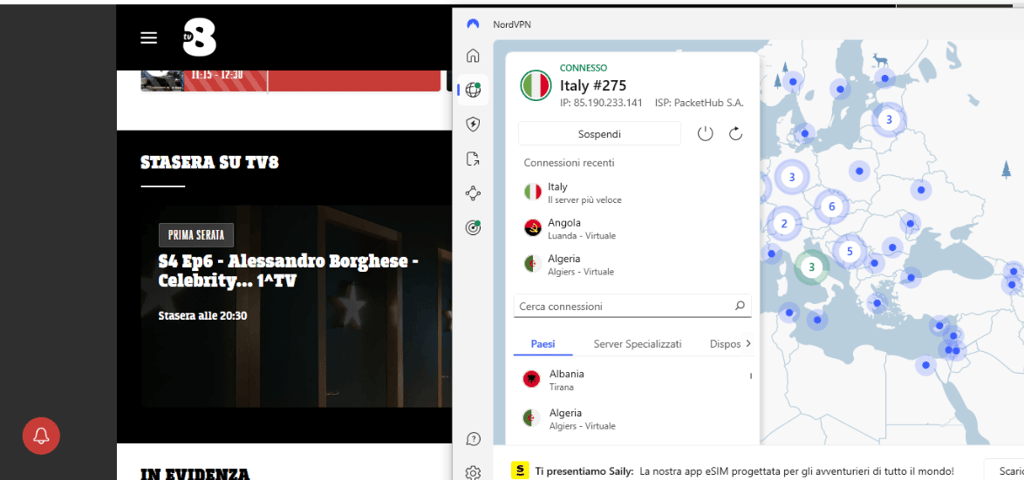Select recent connection Italy fastest server
Image resolution: width=1024 pixels, height=480 pixels.
(632, 193)
